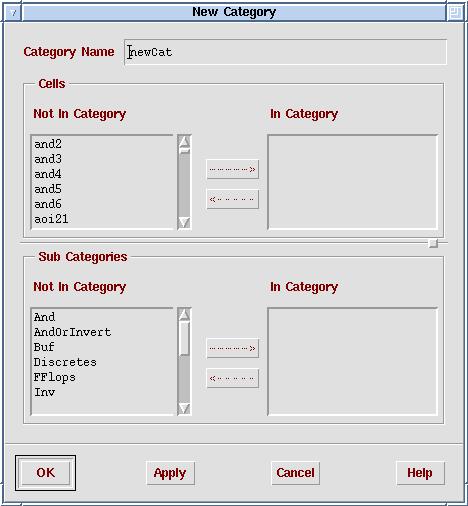
Task: Select cell and6 in the list
Action: 48,204
